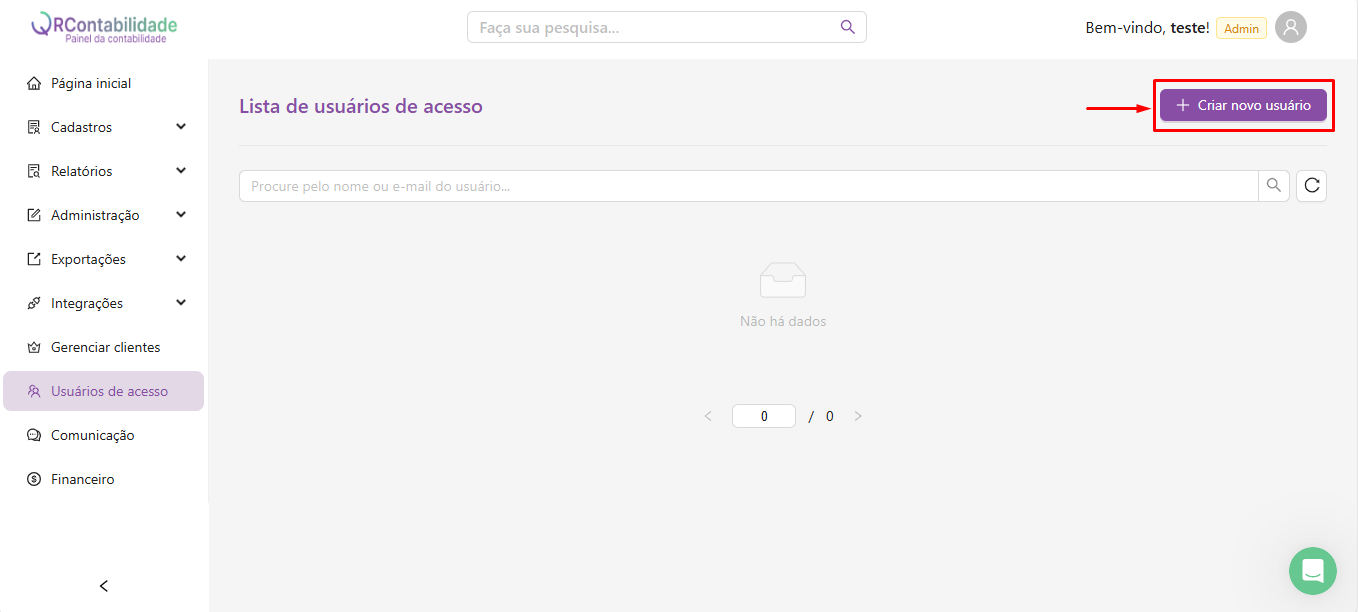Click the magnifier icon in top search bar

pyautogui.click(x=847, y=27)
